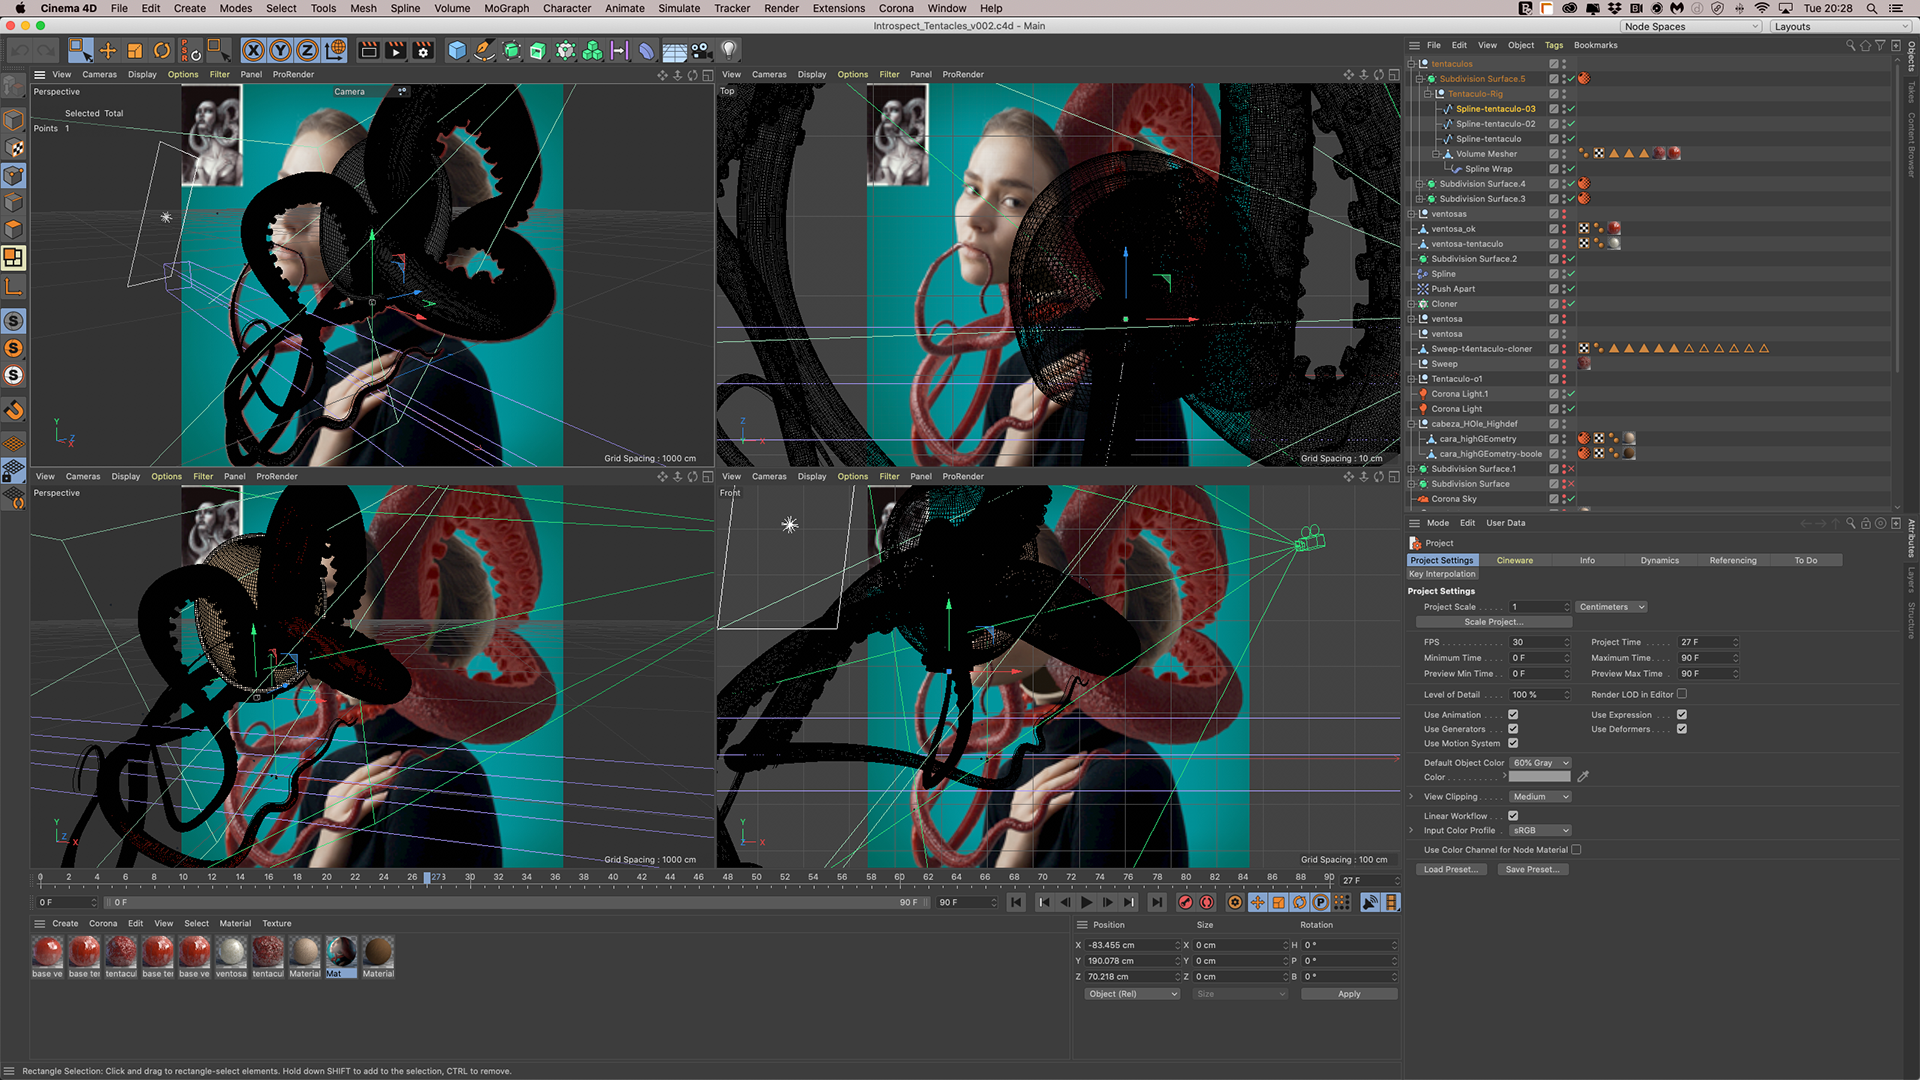Open the Bend deformer icon
The image size is (1920, 1080).
[x=647, y=50]
